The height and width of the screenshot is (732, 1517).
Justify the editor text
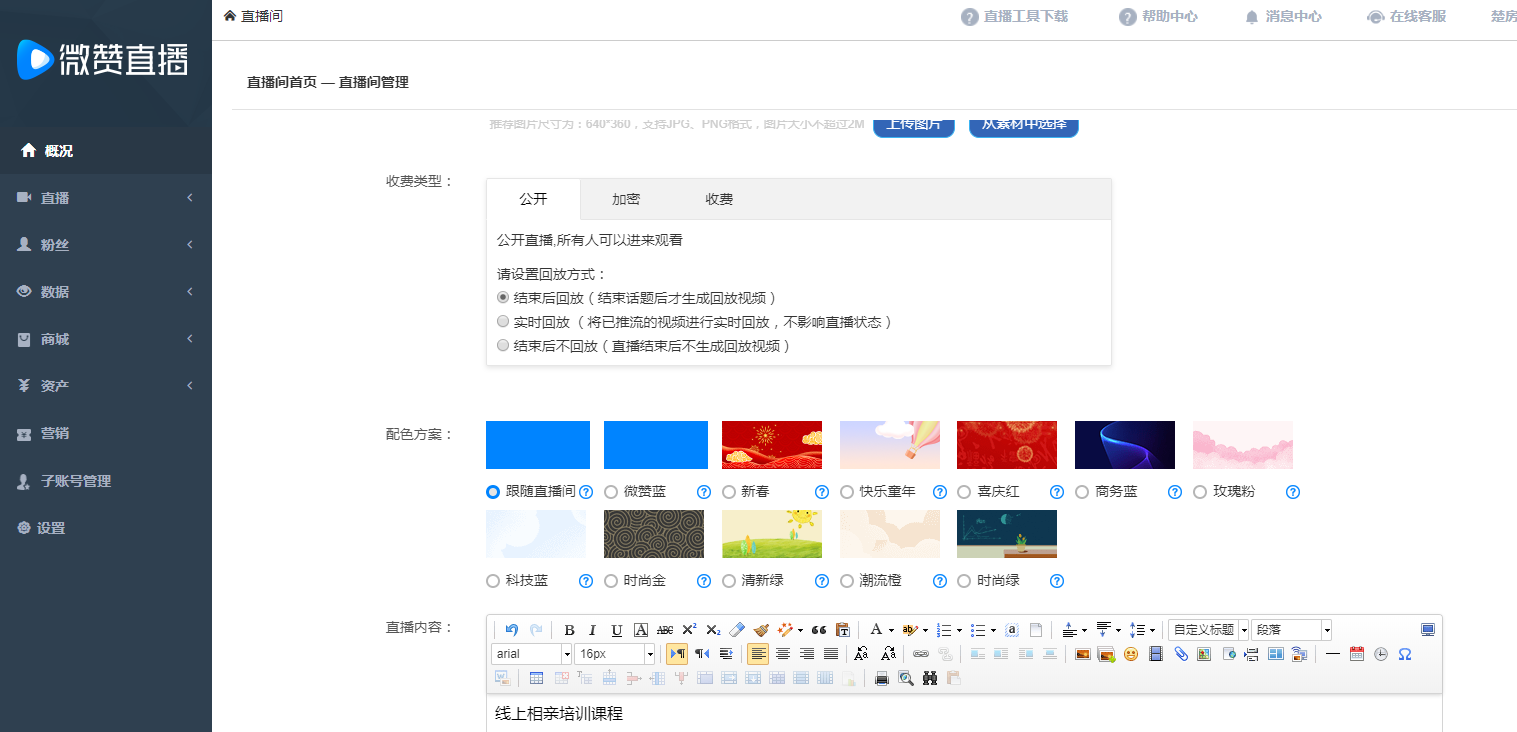coord(831,654)
